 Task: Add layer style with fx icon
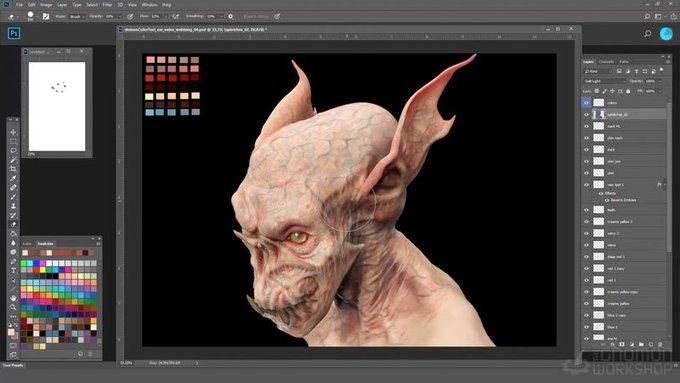[x=612, y=344]
